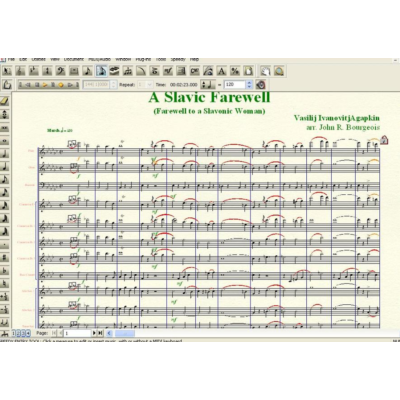Select the Eraser in the left palette
Viewport: 400px width, 400px height.
click(5, 101)
